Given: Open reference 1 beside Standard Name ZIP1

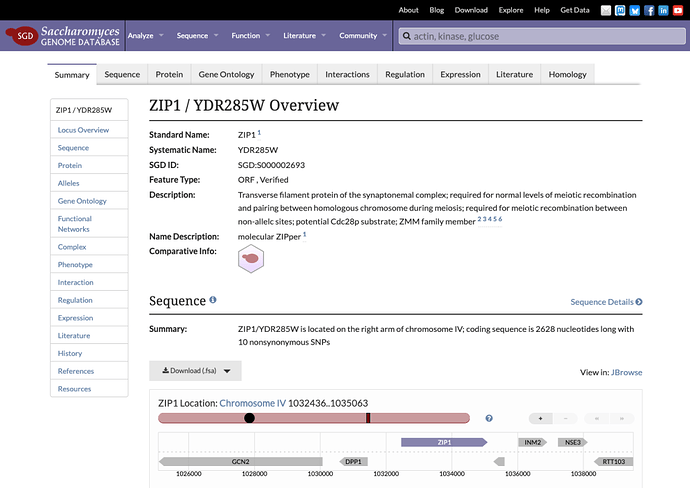Looking at the screenshot, I should pos(259,132).
